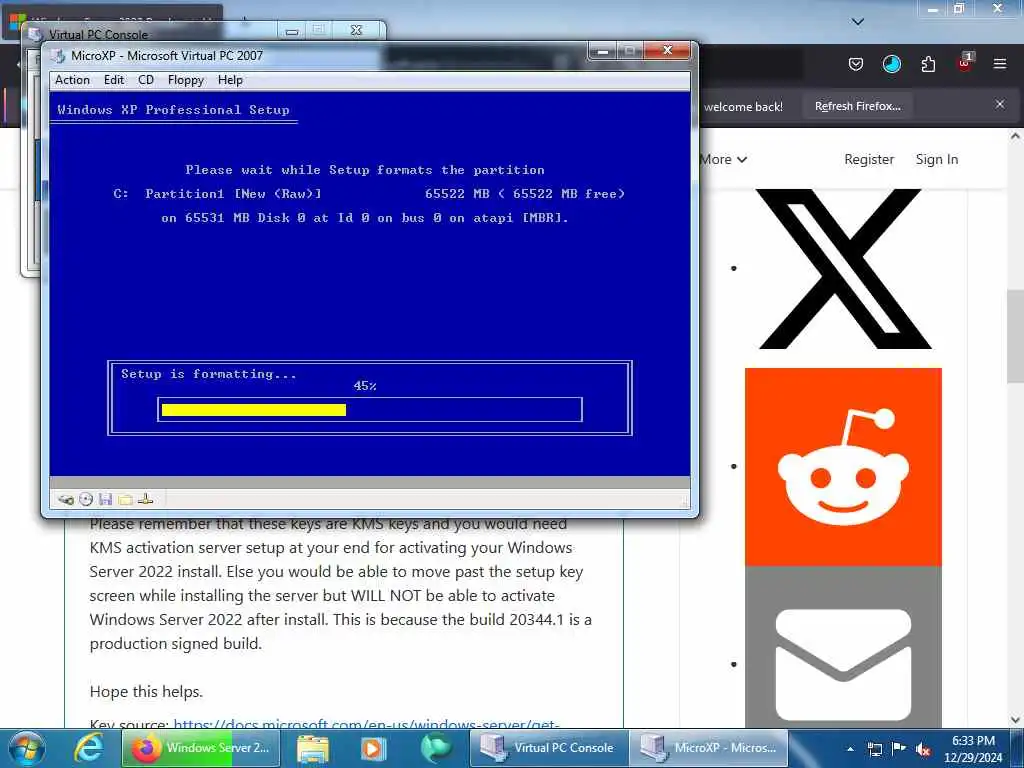This screenshot has width=1024, height=768.
Task: Open Action Center flag tray icon
Action: [x=899, y=749]
